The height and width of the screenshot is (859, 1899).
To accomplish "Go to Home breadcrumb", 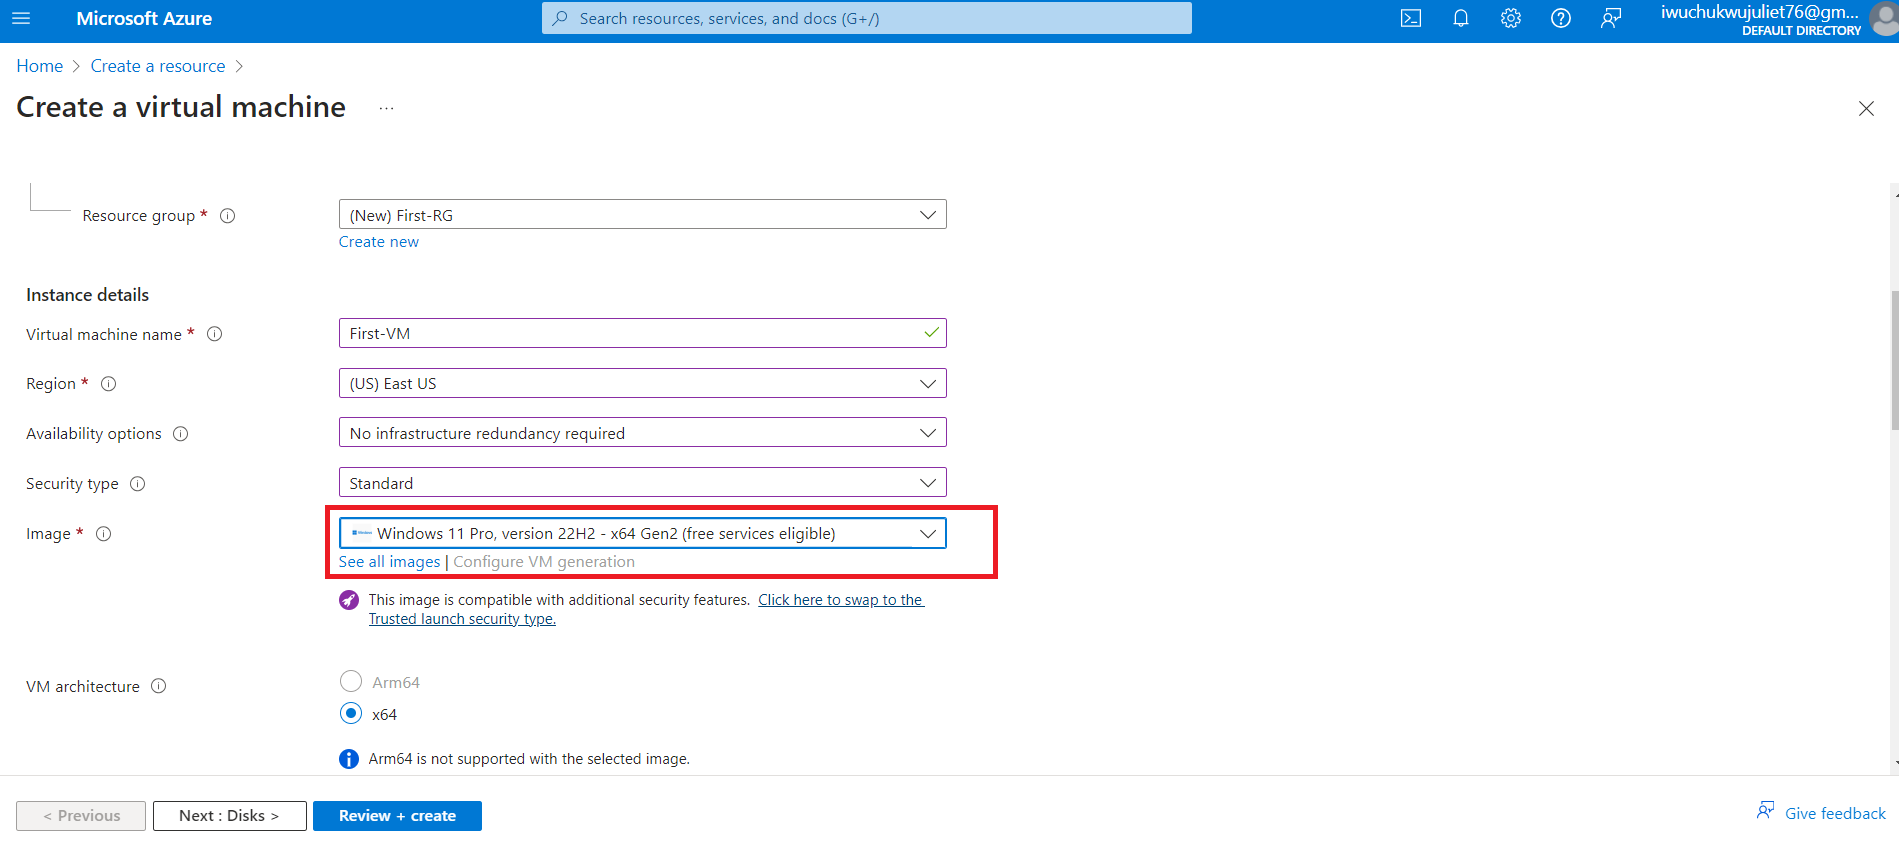I will tap(40, 66).
